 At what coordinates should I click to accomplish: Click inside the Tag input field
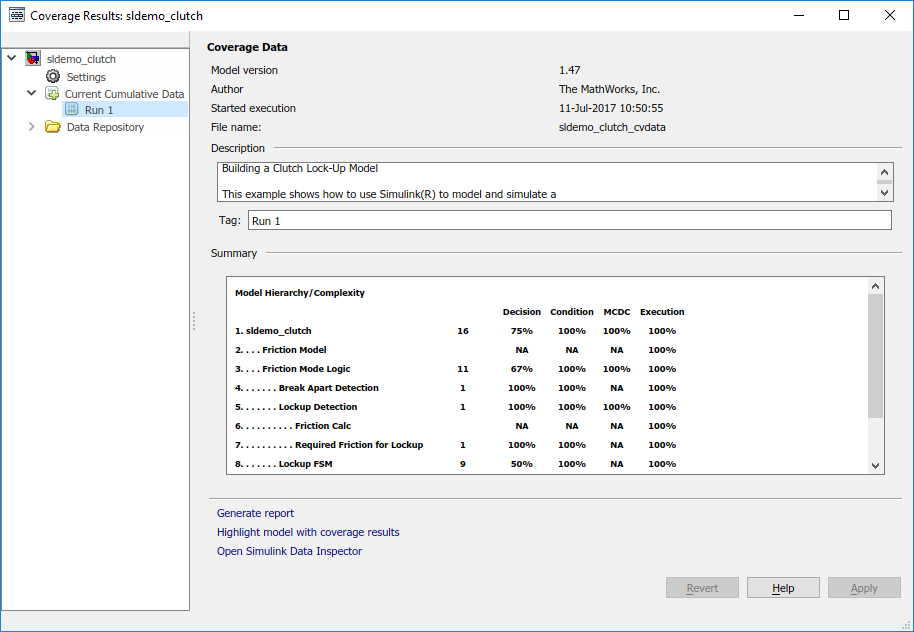tap(568, 220)
